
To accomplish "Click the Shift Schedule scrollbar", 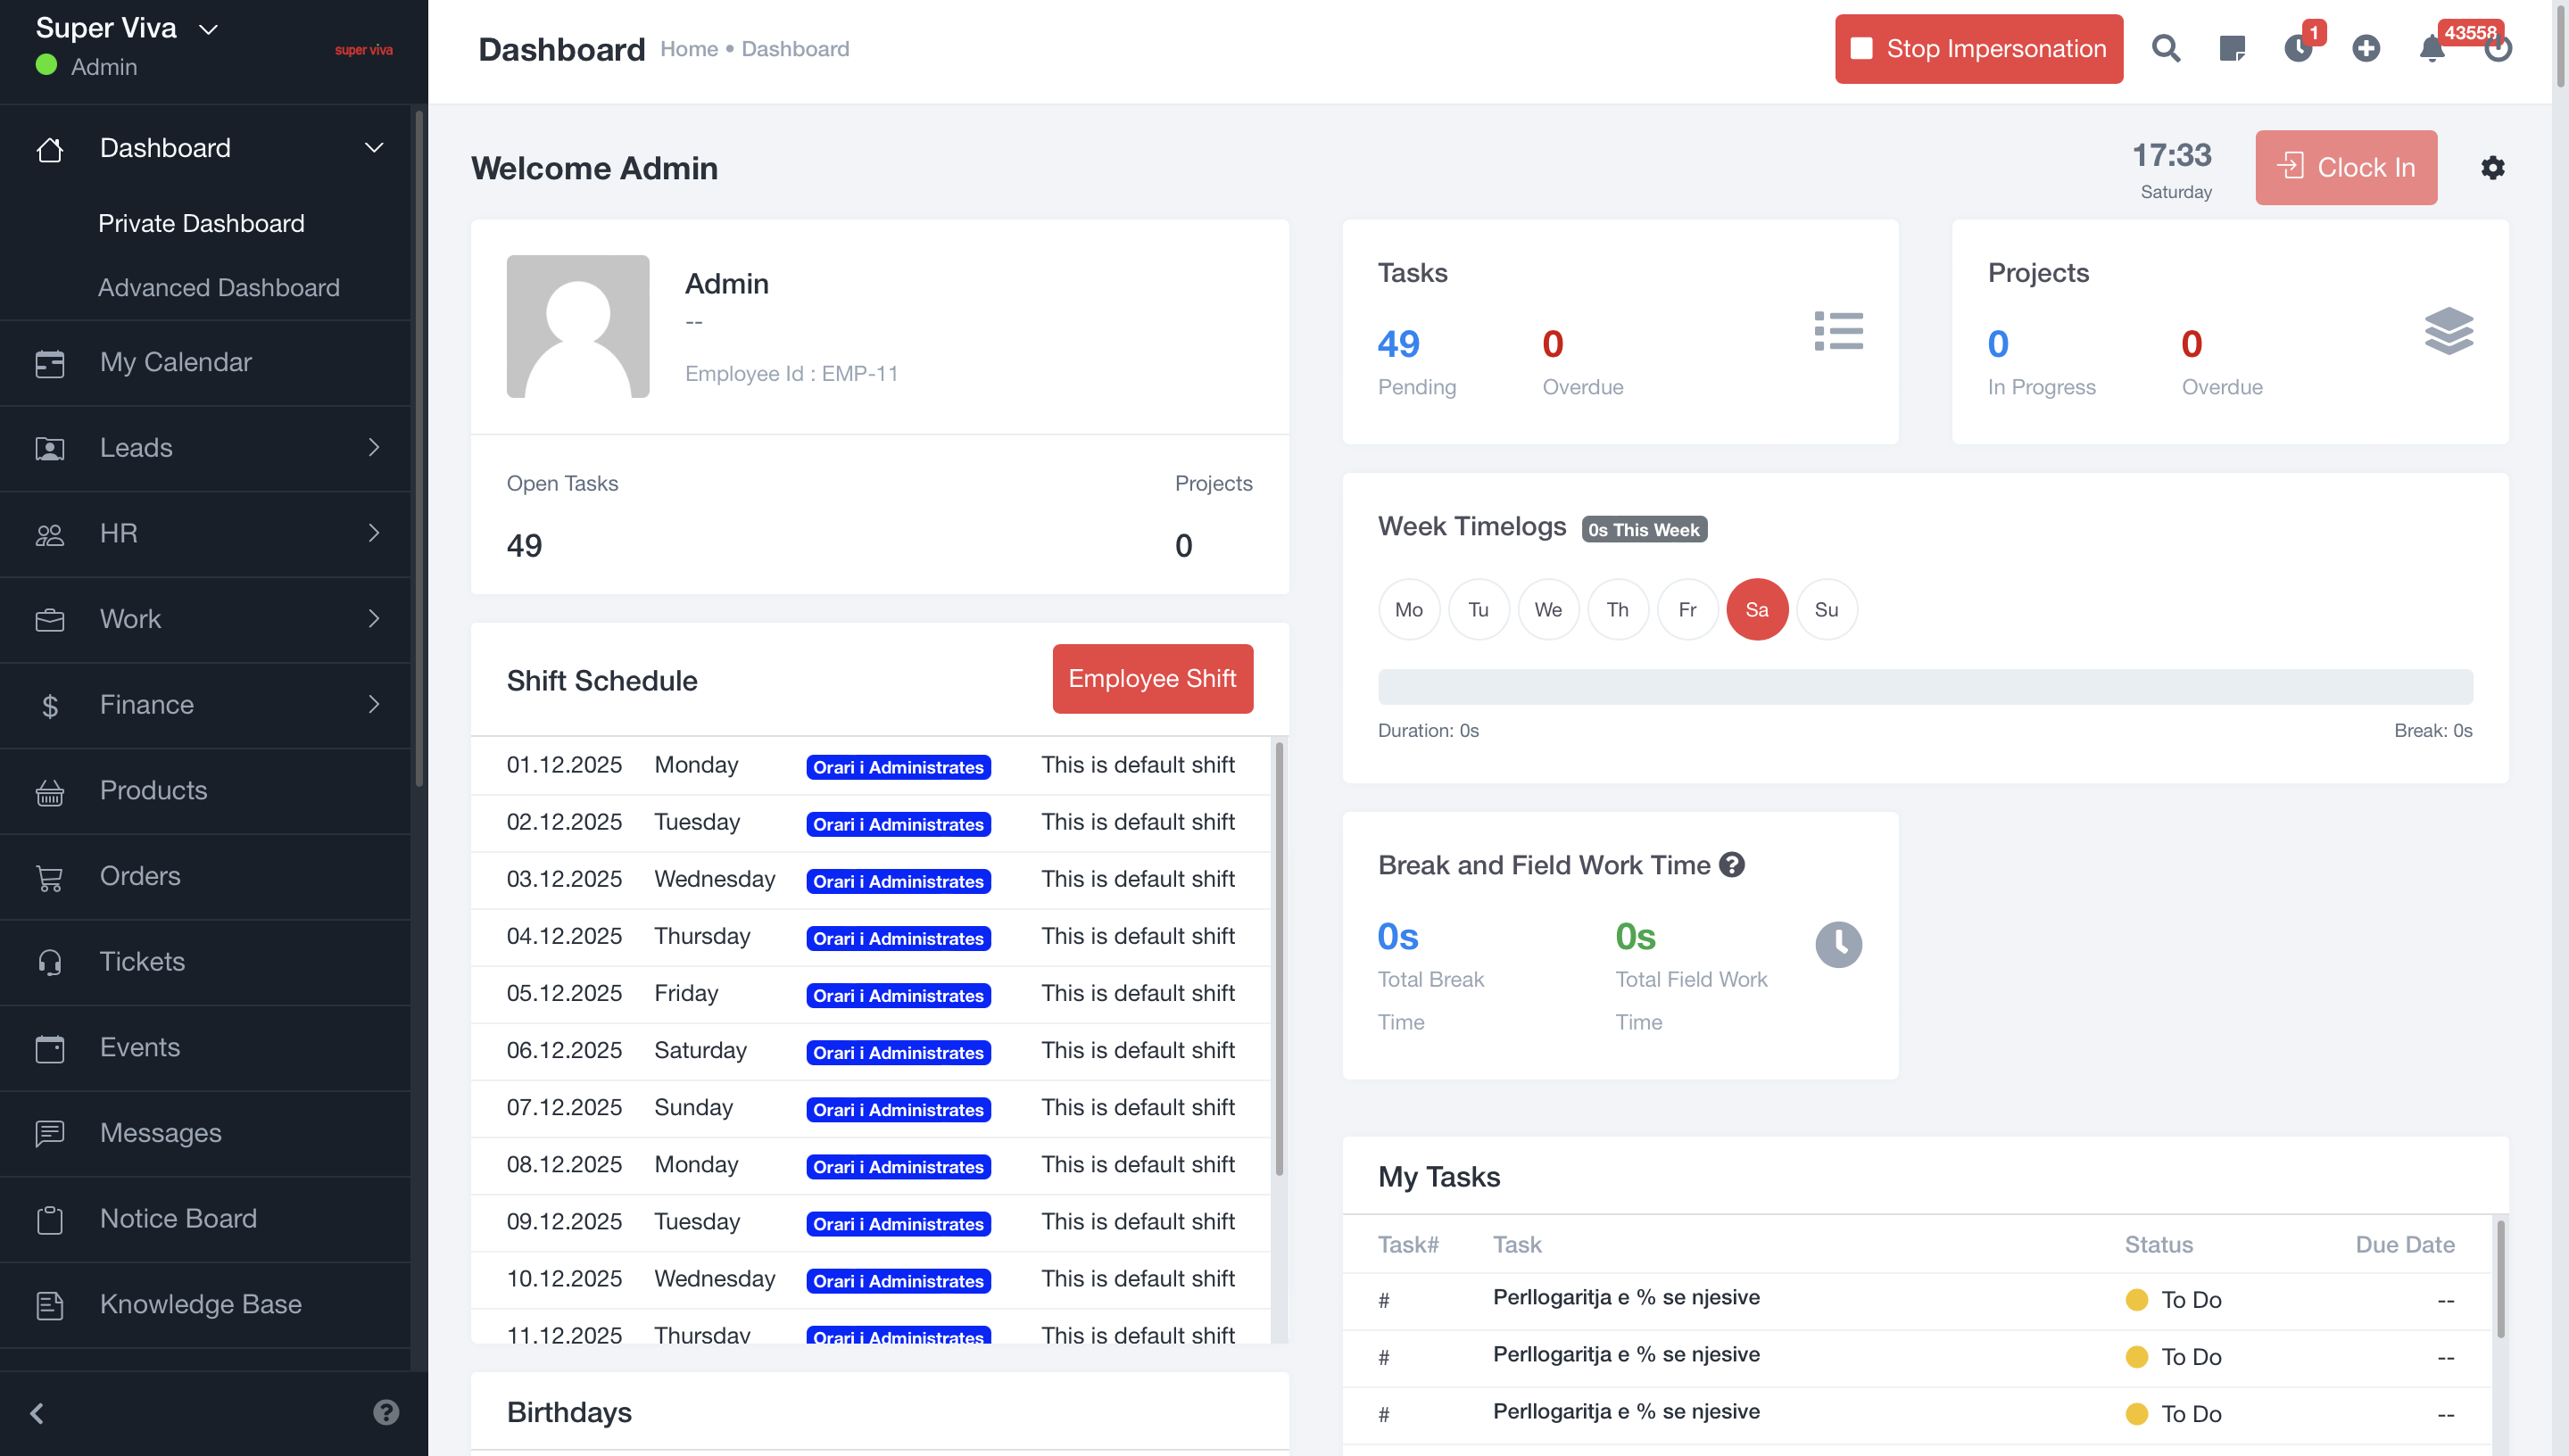I will [x=1278, y=960].
